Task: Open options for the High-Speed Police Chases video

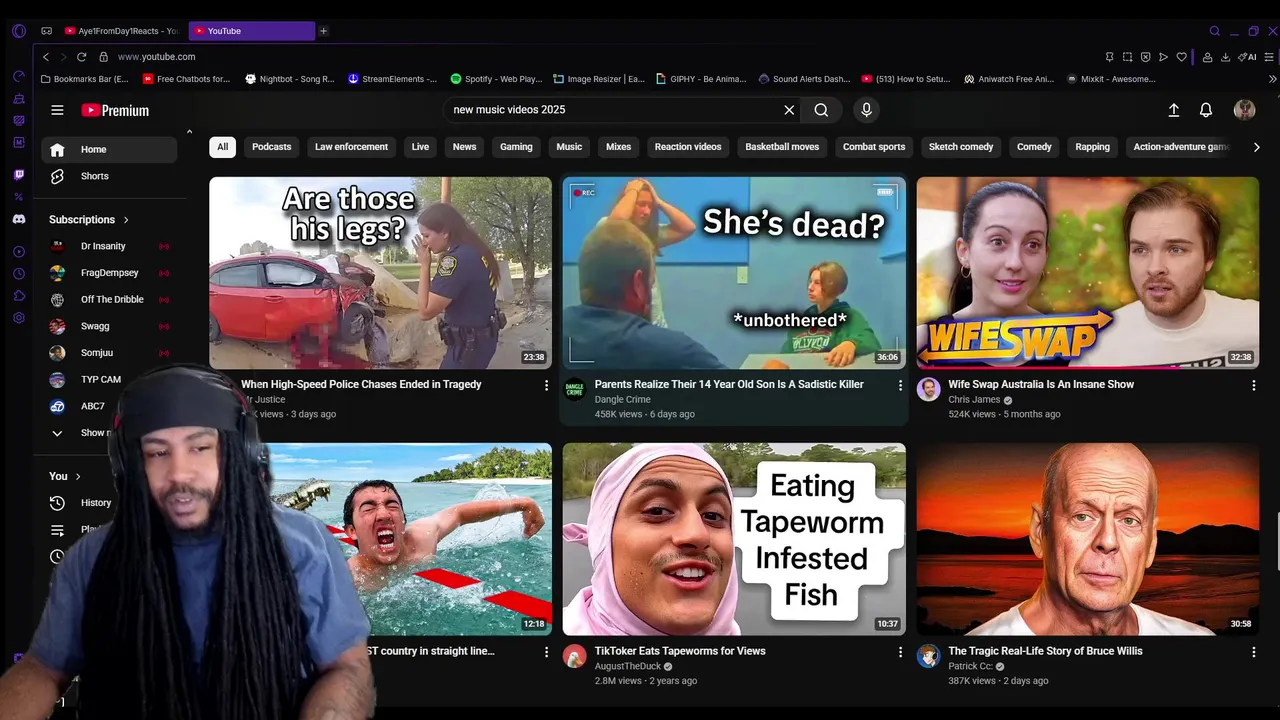Action: 546,385
